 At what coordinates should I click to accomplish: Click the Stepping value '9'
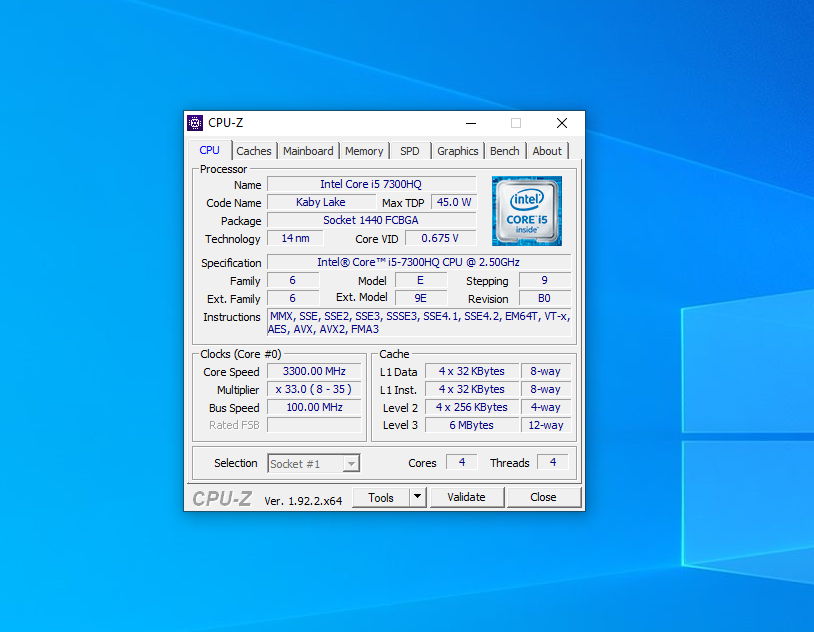[545, 280]
